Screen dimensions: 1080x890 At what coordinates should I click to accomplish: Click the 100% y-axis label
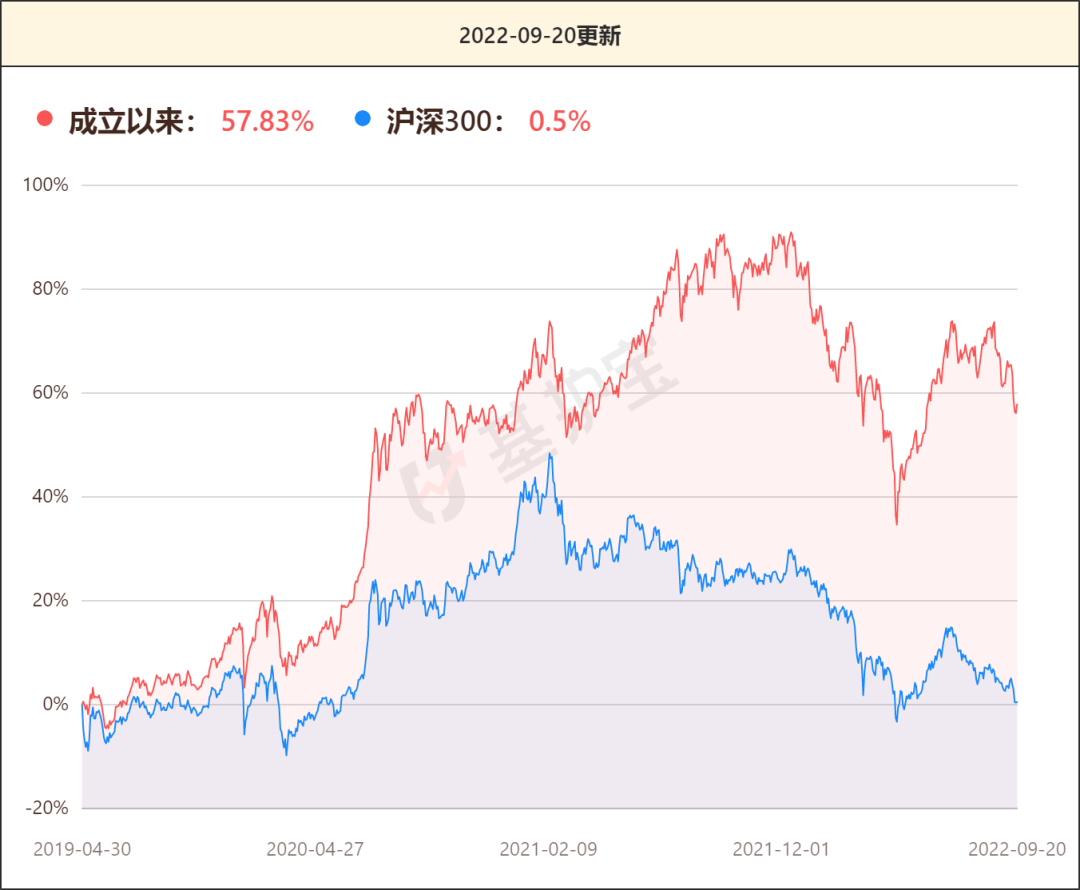[x=45, y=185]
